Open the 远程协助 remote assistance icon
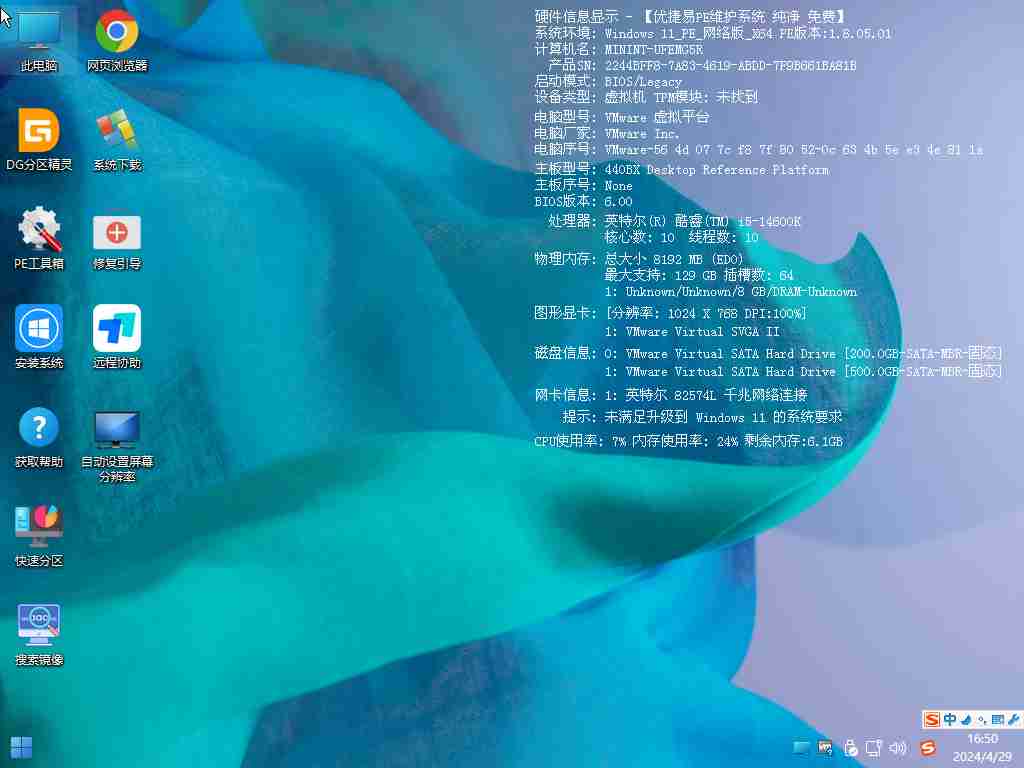Viewport: 1024px width, 768px height. point(117,333)
